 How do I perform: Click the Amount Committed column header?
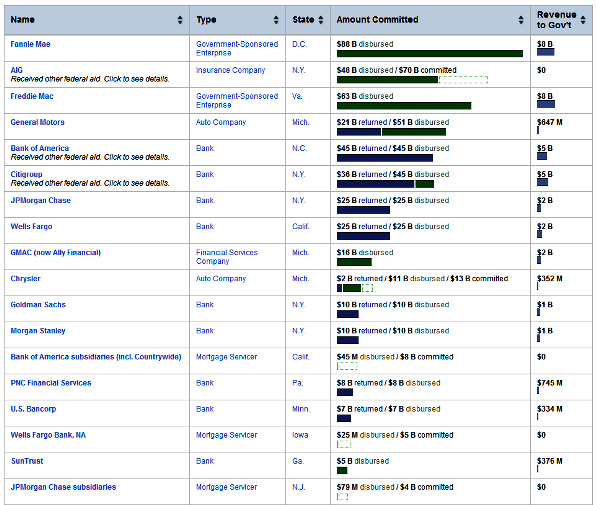click(430, 20)
